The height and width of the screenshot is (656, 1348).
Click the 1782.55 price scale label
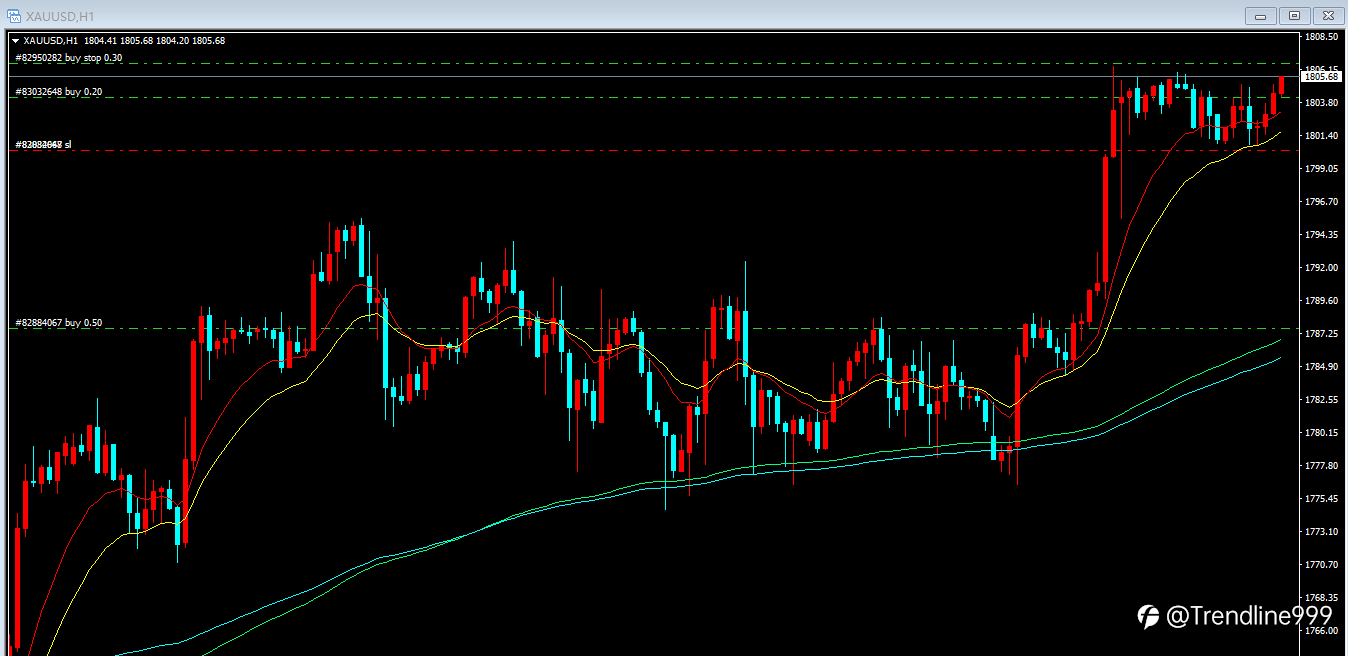coord(1321,400)
